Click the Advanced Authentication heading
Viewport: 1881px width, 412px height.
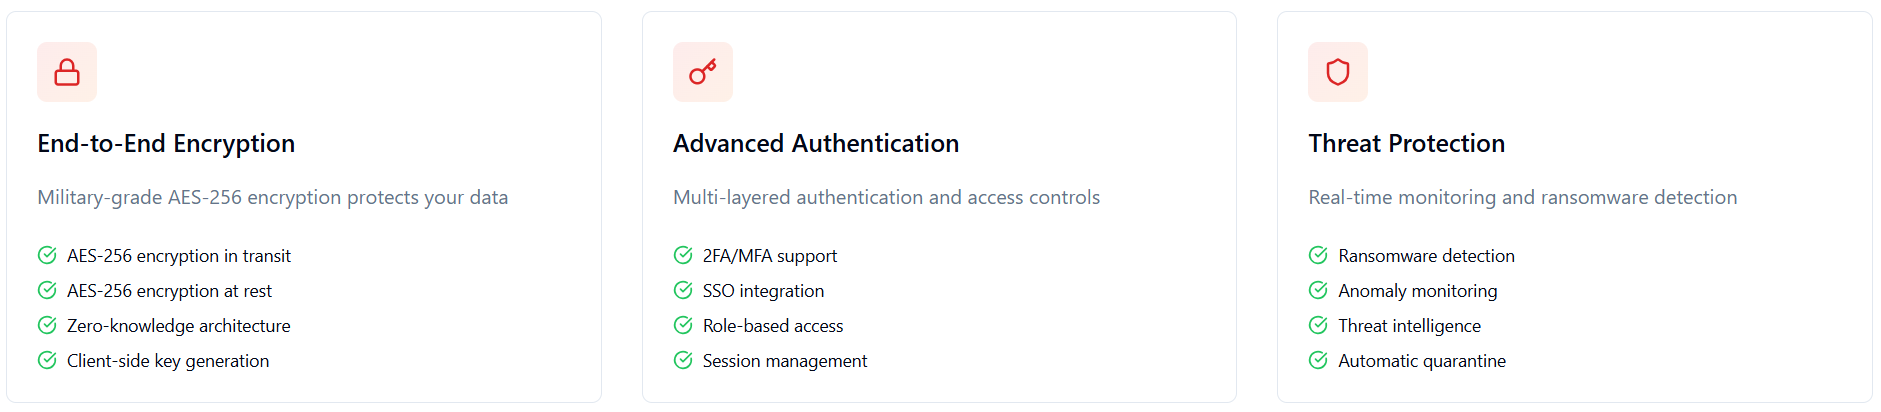(x=815, y=144)
